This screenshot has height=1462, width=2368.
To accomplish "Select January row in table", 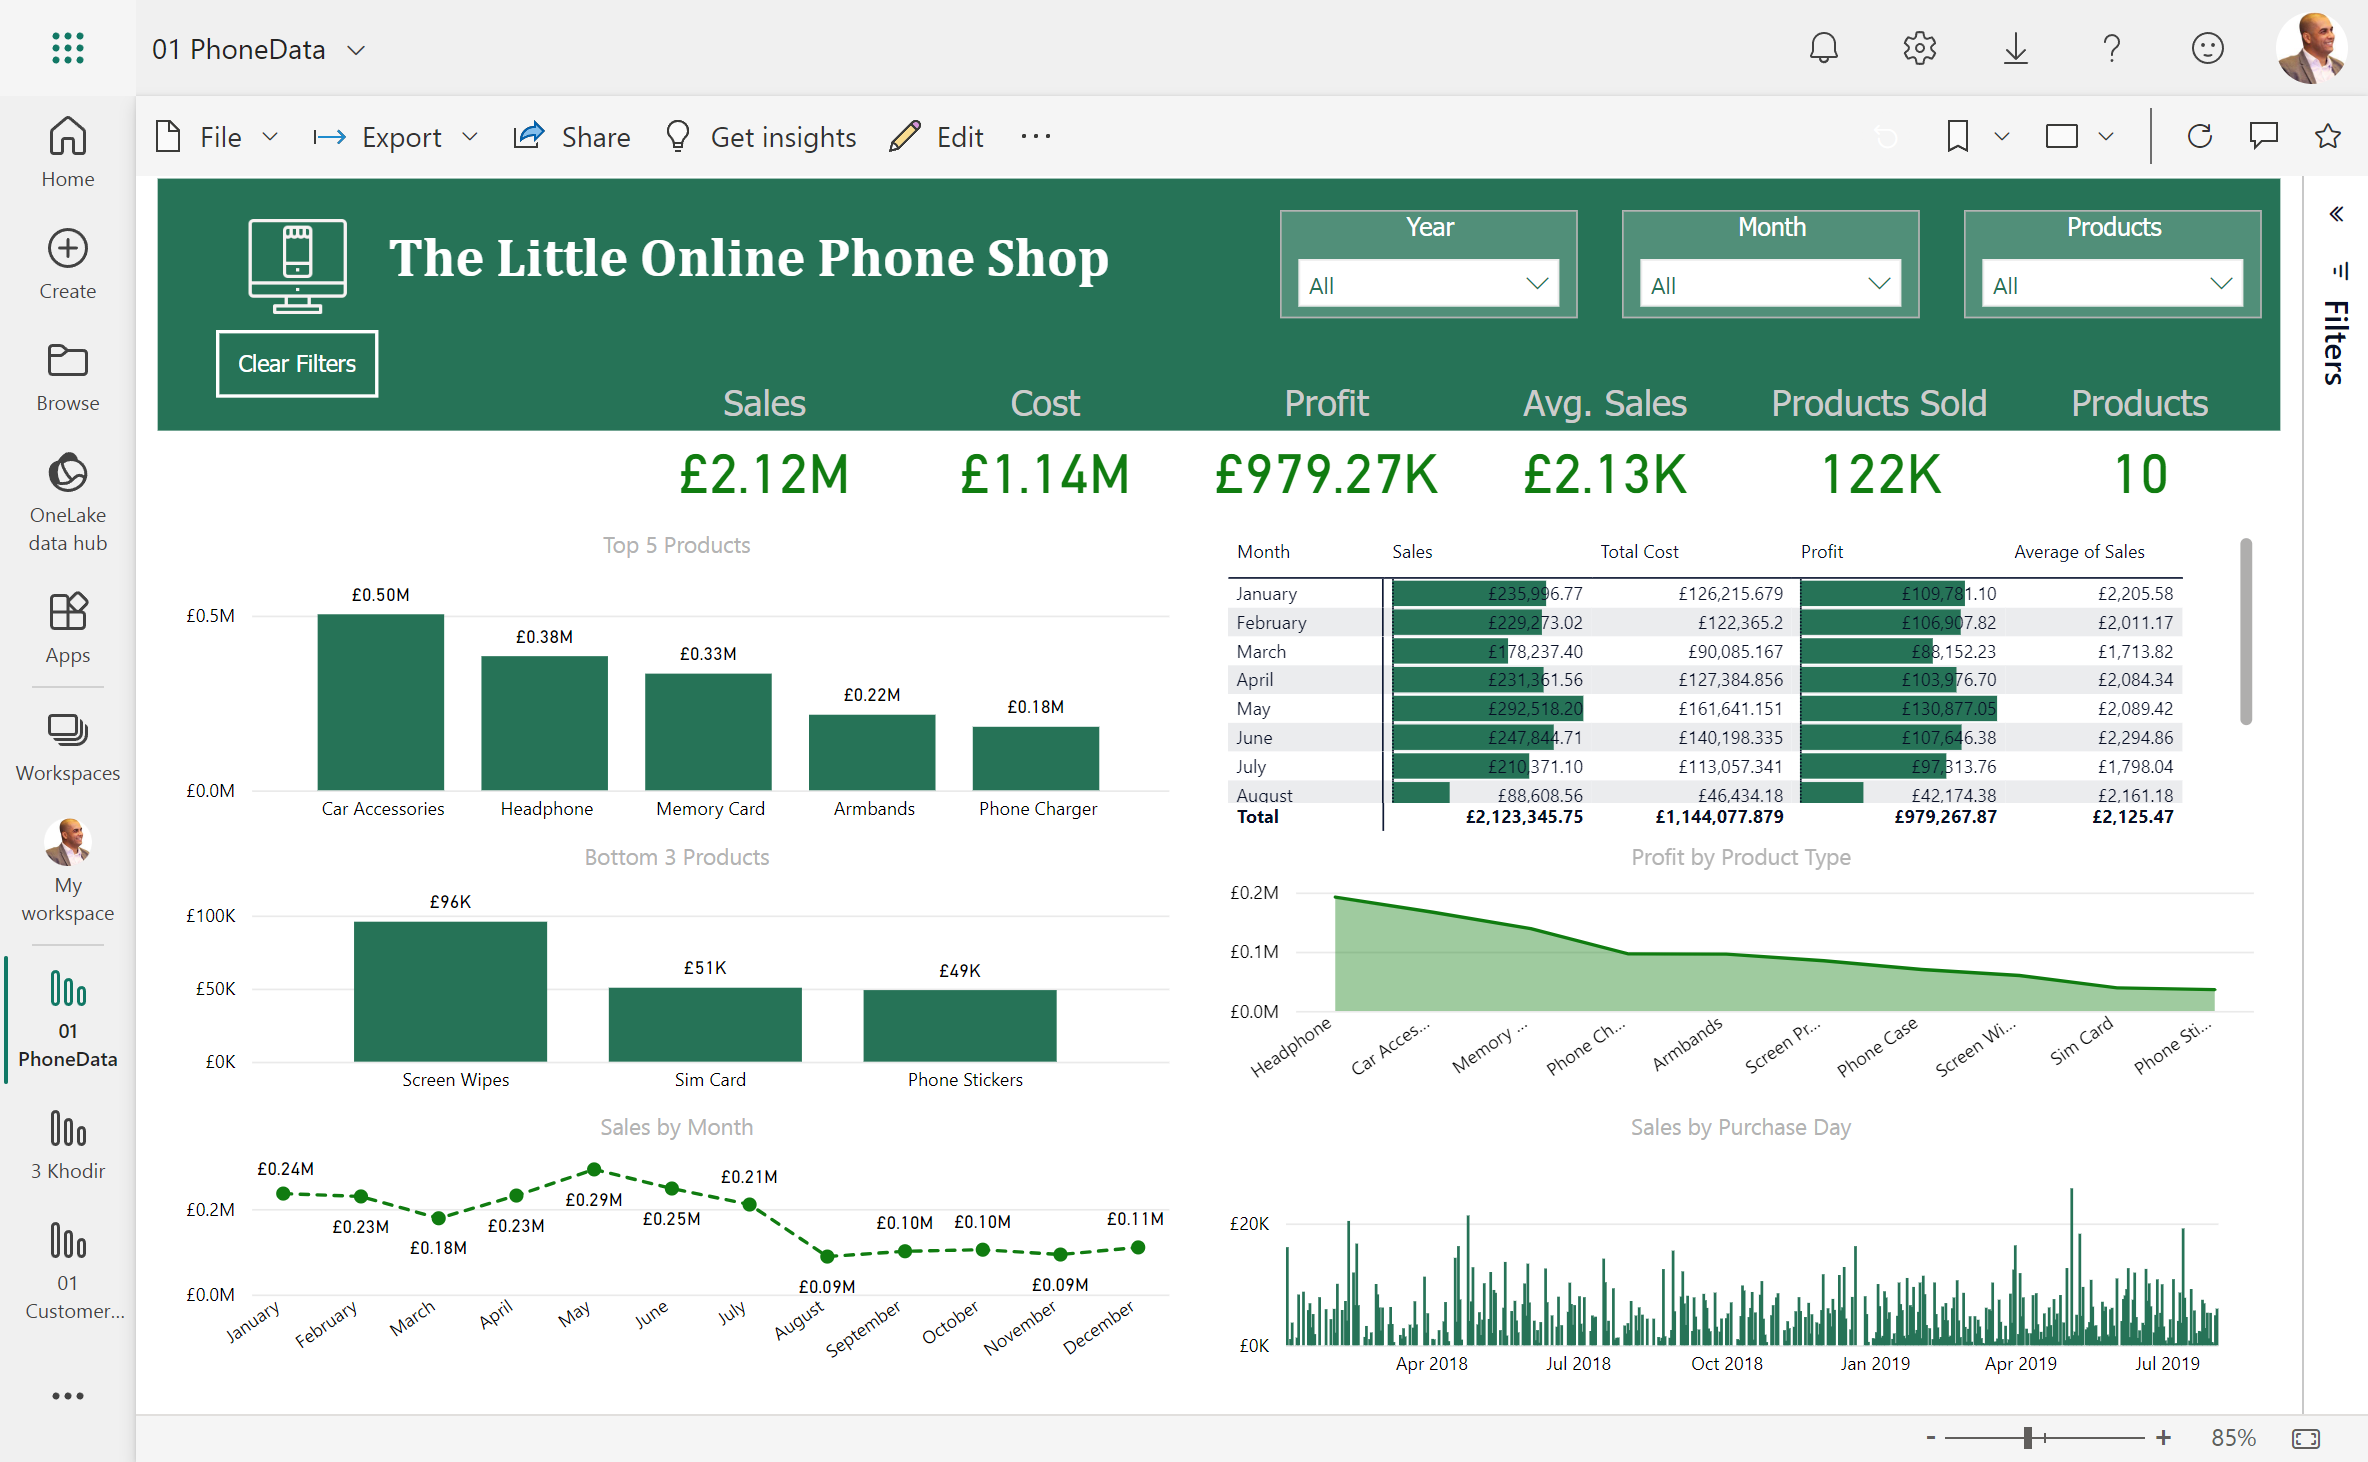I will tap(1704, 593).
